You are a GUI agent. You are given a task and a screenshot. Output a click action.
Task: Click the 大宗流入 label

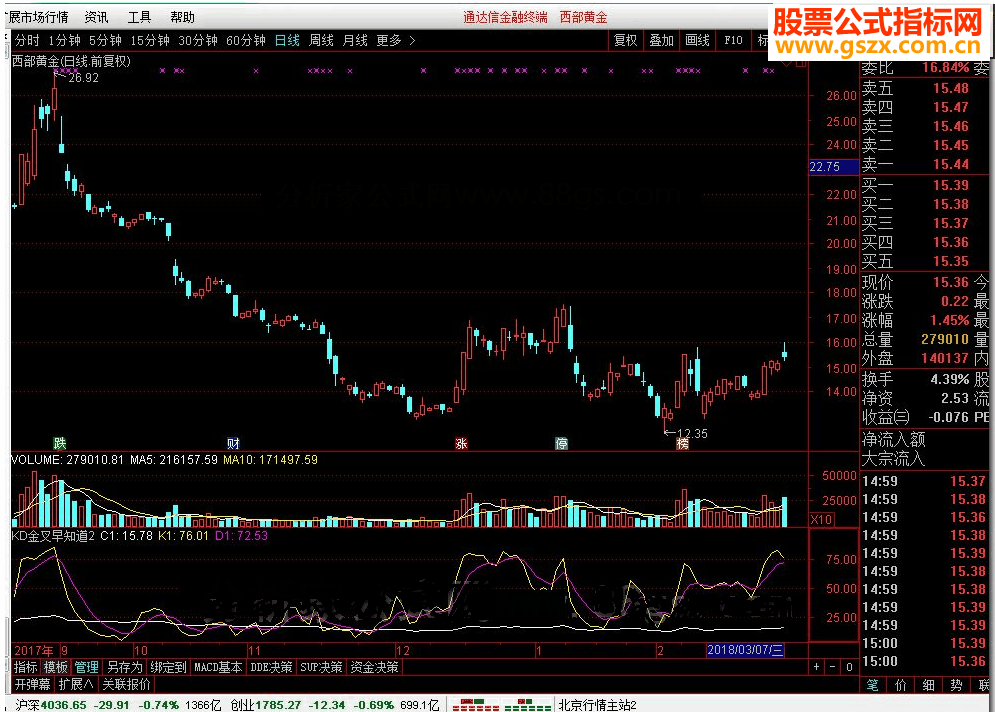click(893, 458)
